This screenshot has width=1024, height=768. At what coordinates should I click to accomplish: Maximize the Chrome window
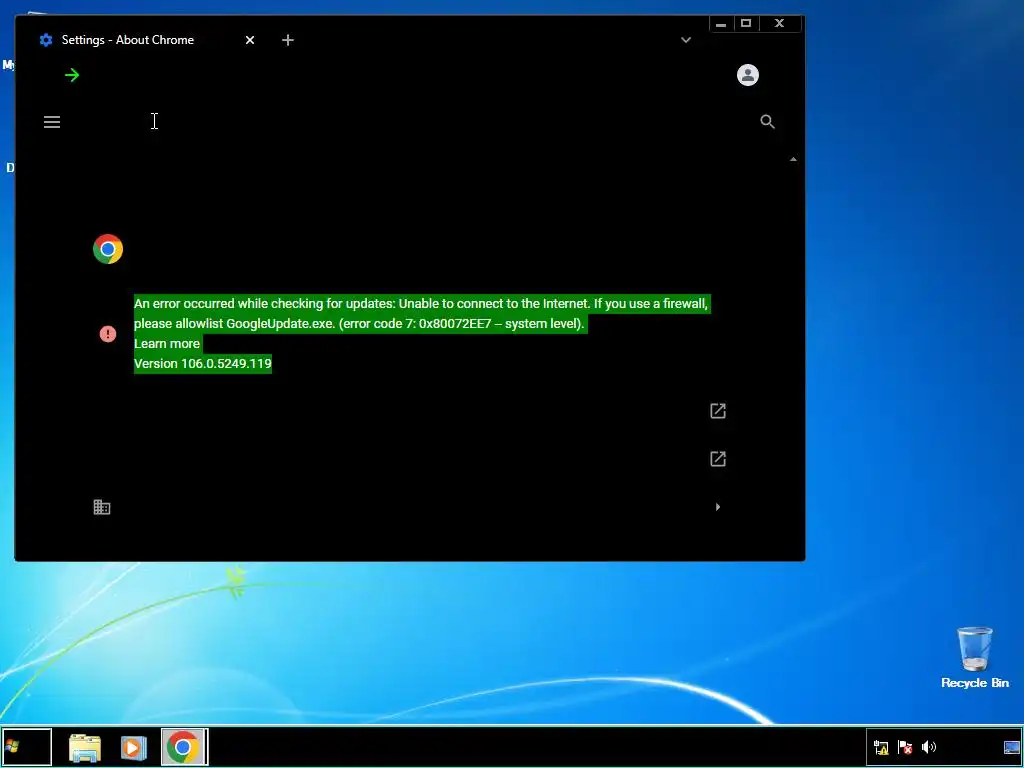tap(746, 24)
